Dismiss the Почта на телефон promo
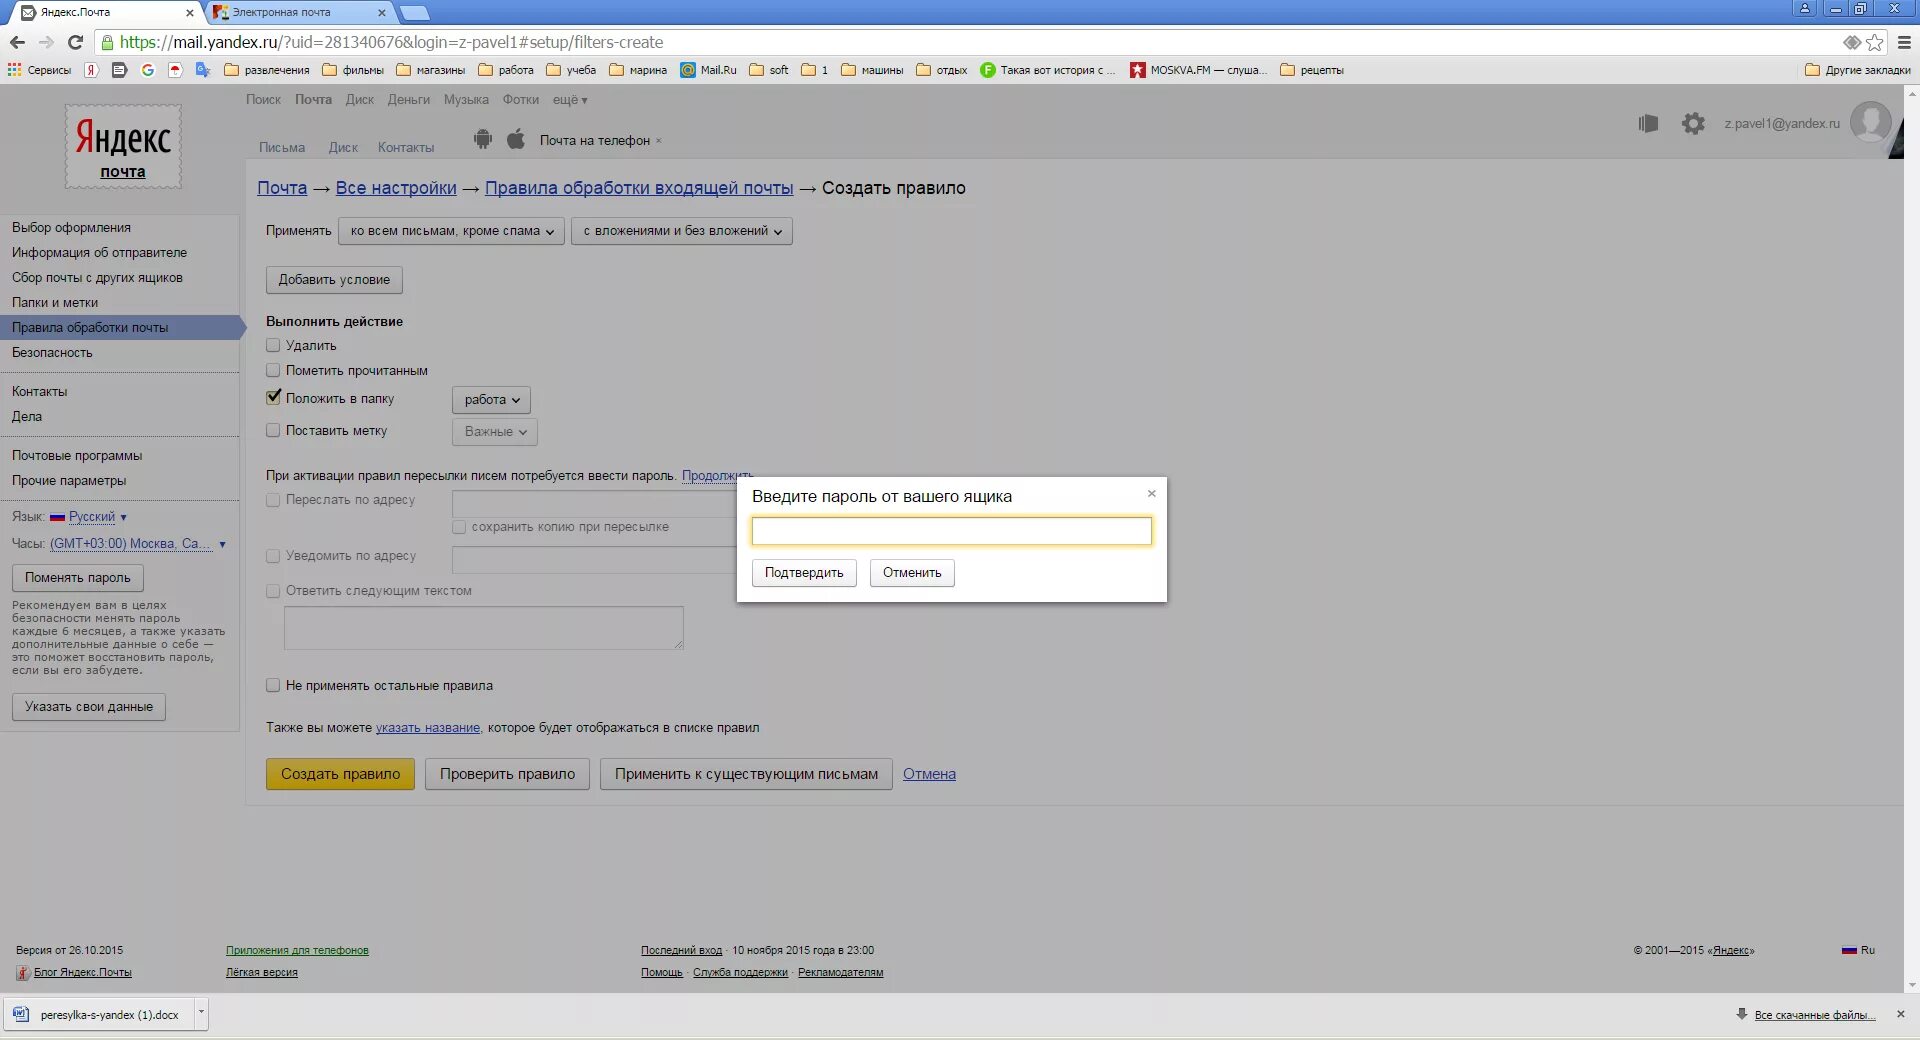Viewport: 1920px width, 1040px height. [658, 141]
